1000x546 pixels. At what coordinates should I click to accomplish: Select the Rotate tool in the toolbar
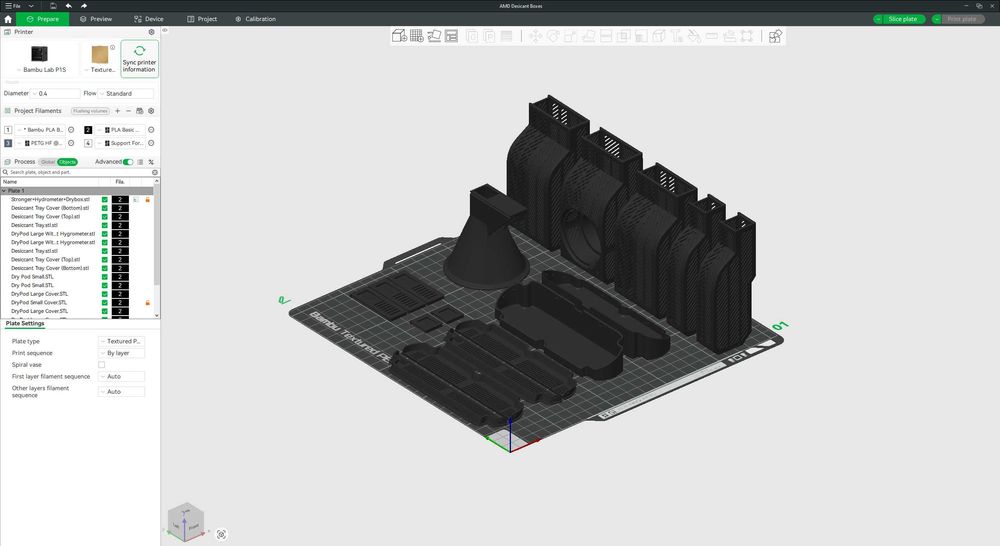point(553,36)
